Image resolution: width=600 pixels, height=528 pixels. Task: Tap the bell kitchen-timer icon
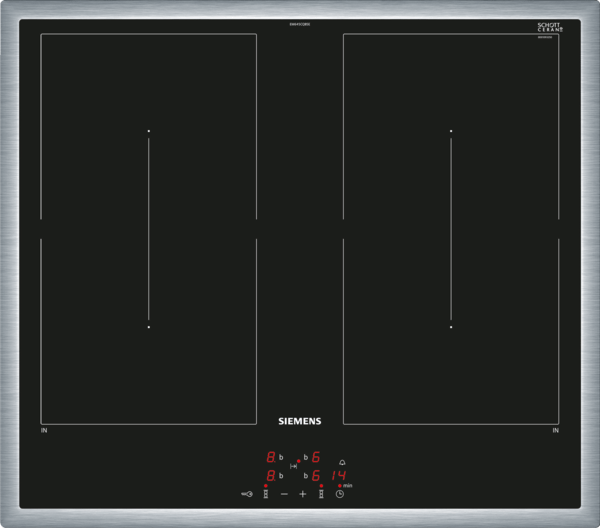click(342, 463)
